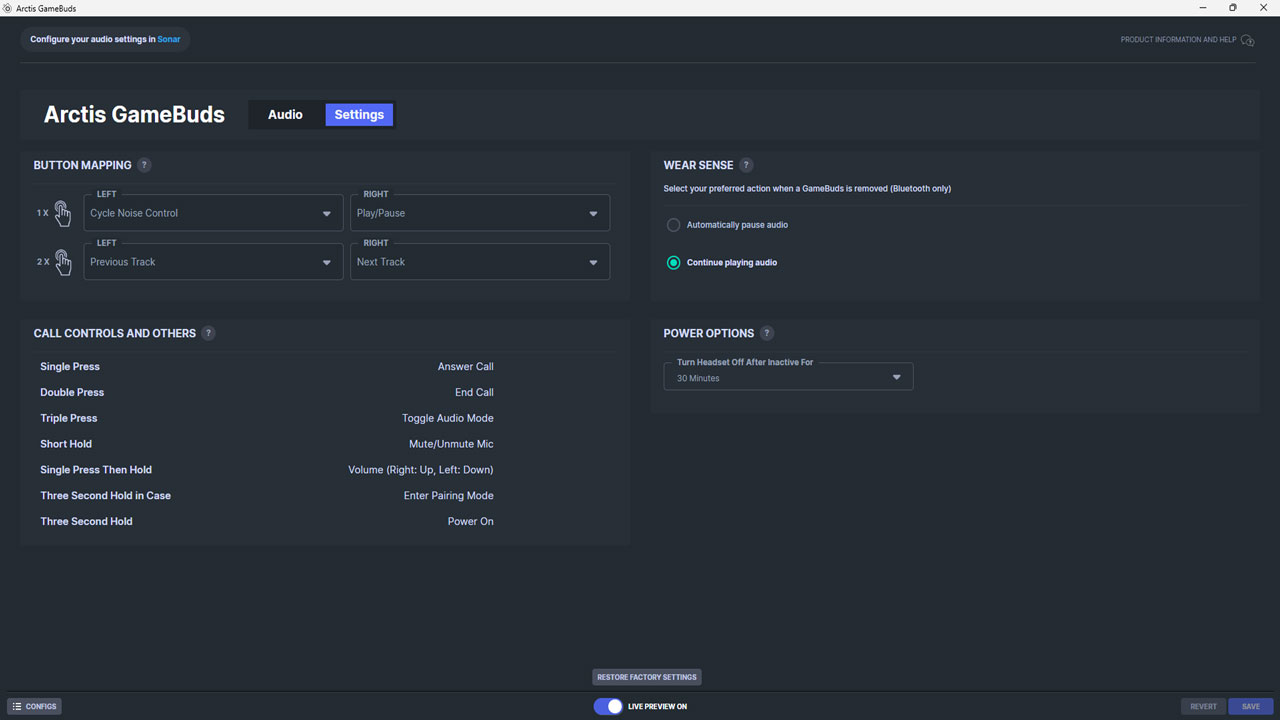The height and width of the screenshot is (720, 1280).
Task: Minimize the Arctis GameBuds window
Action: coord(1204,8)
